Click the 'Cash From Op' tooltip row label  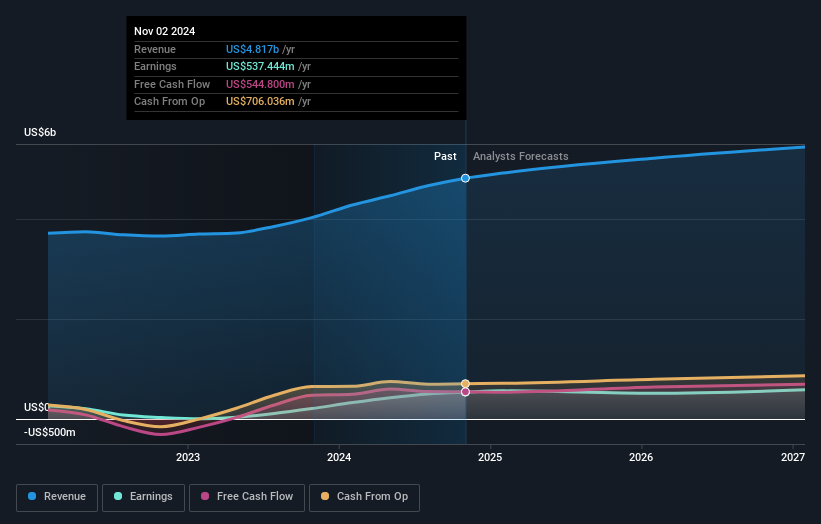[169, 102]
